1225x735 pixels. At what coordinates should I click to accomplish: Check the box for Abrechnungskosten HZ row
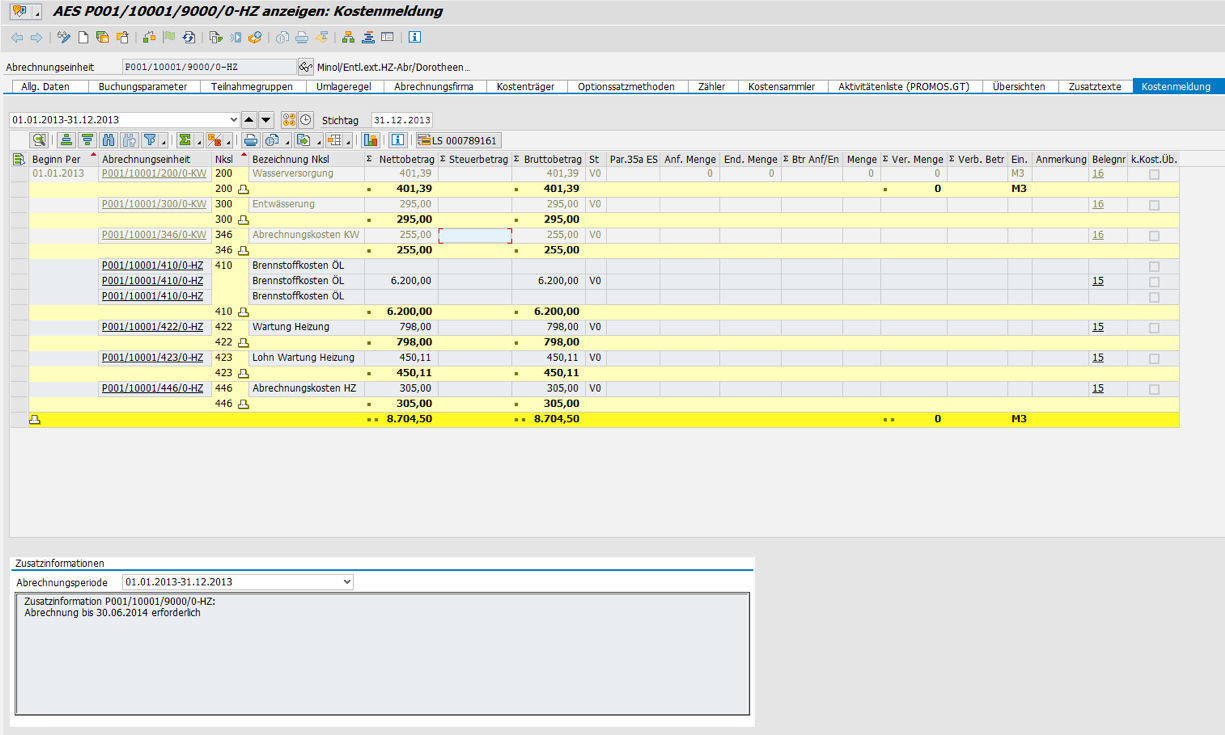coord(1155,389)
